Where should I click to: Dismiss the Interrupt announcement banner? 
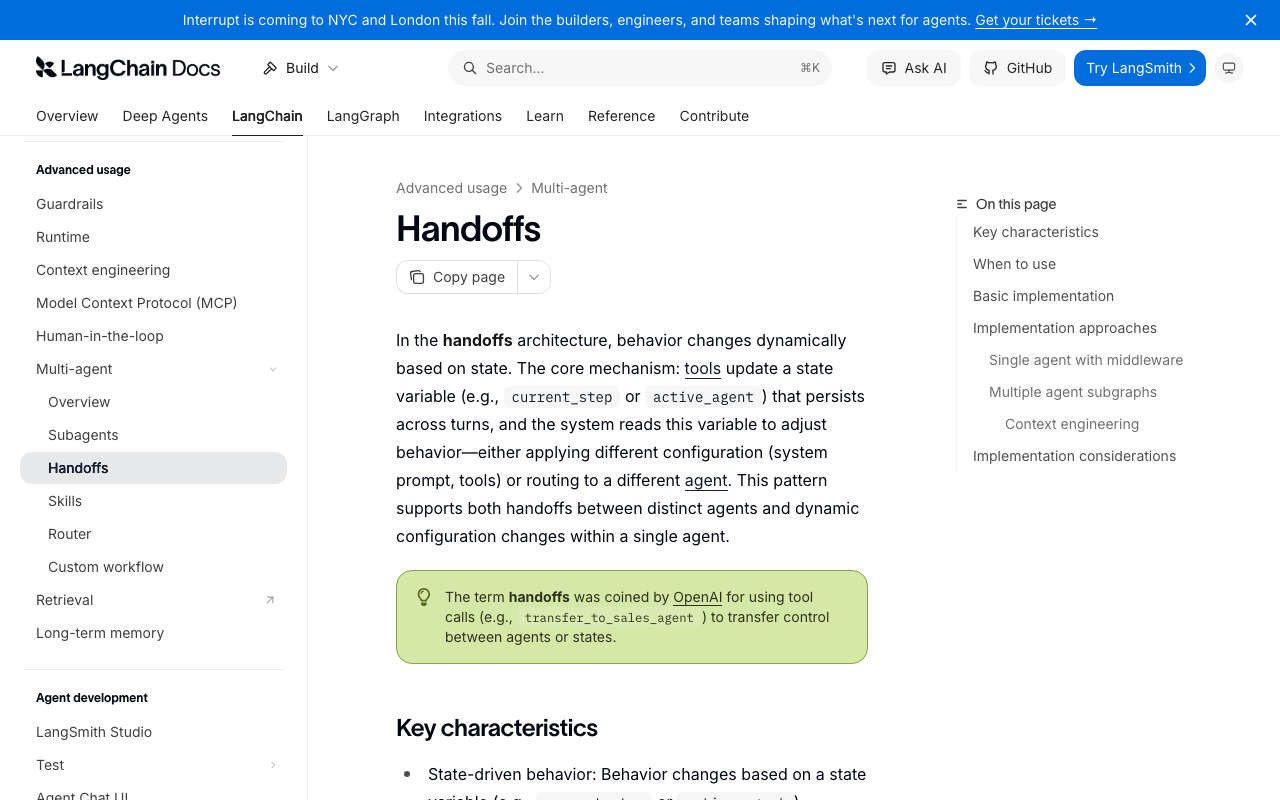[x=1251, y=20]
